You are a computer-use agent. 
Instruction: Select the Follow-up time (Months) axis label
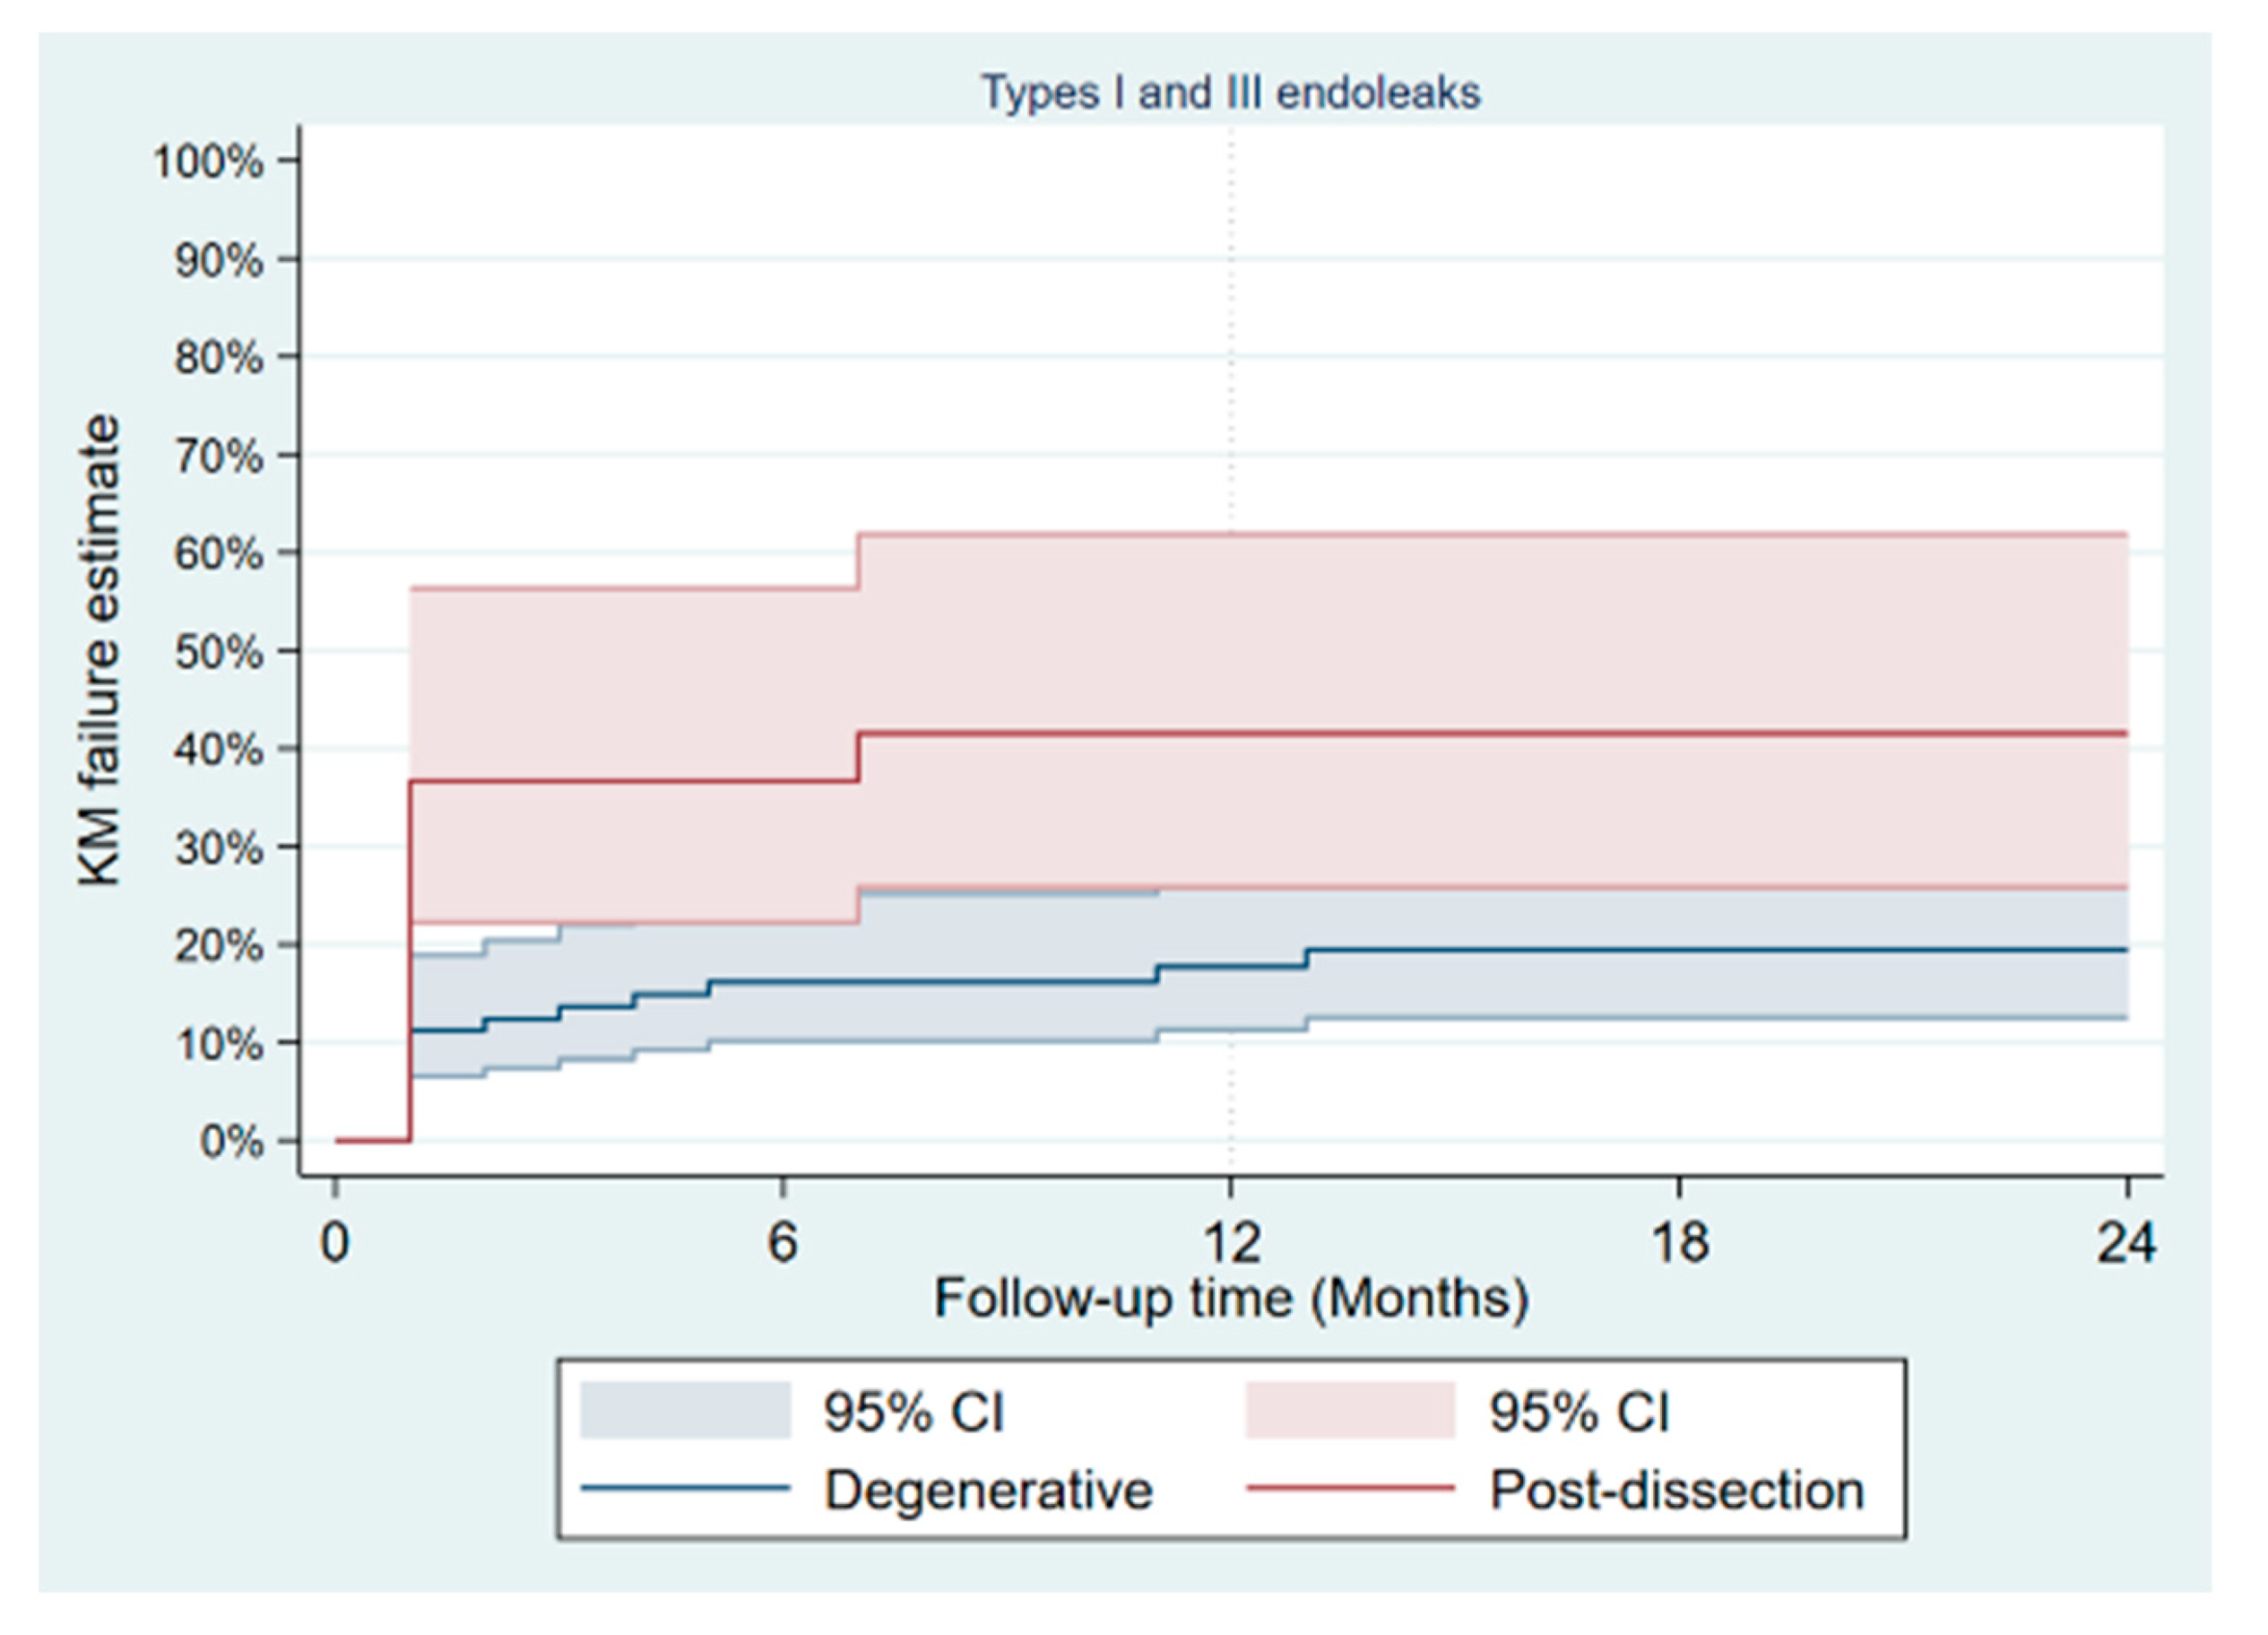tap(1231, 1299)
